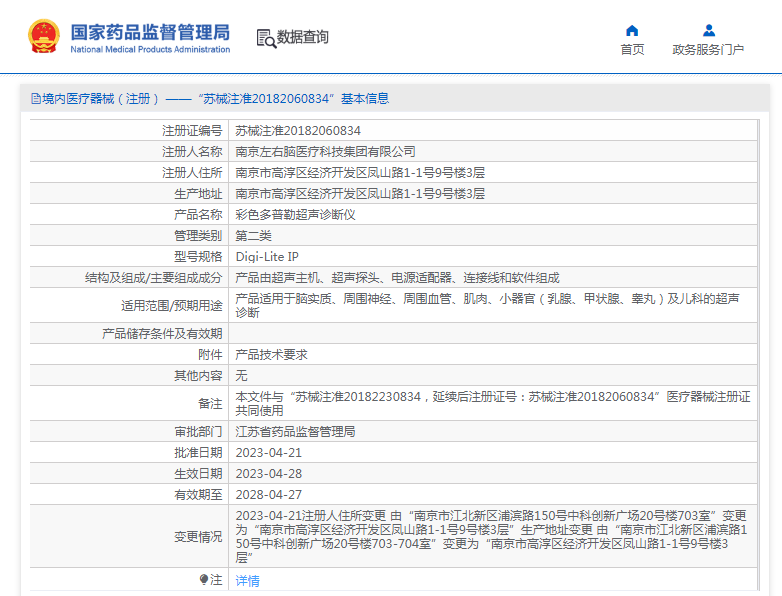The width and height of the screenshot is (782, 596).
Task: Click National Medical Products Administration text
Action: tap(150, 49)
